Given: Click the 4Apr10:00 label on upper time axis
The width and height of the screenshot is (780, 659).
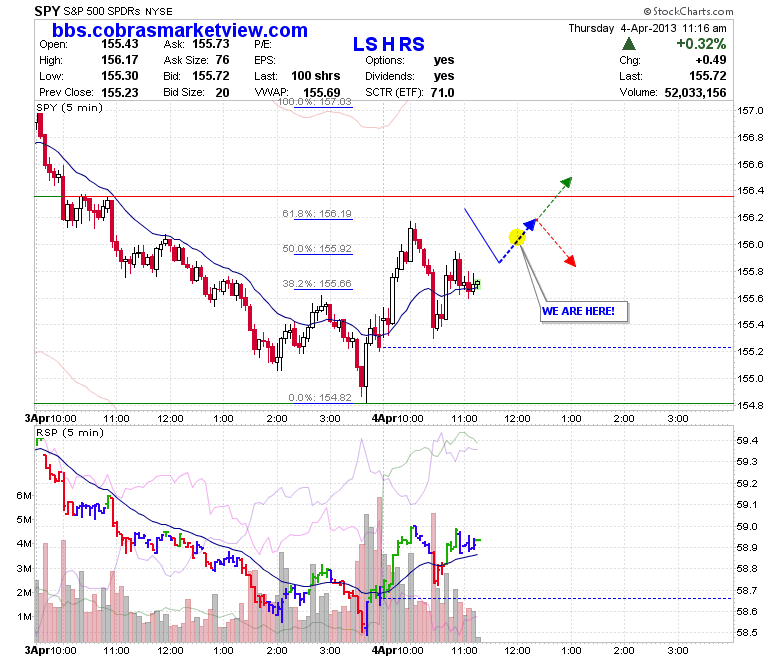Looking at the screenshot, I should (397, 418).
